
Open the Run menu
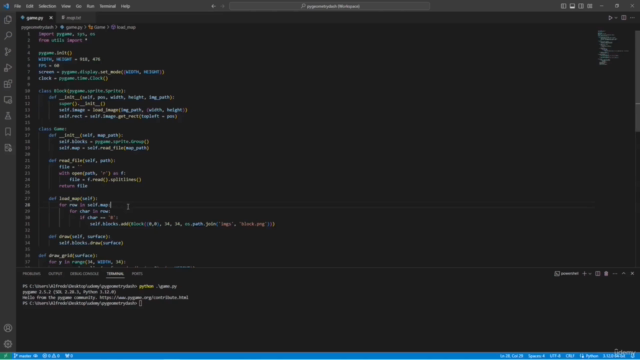(90, 6)
